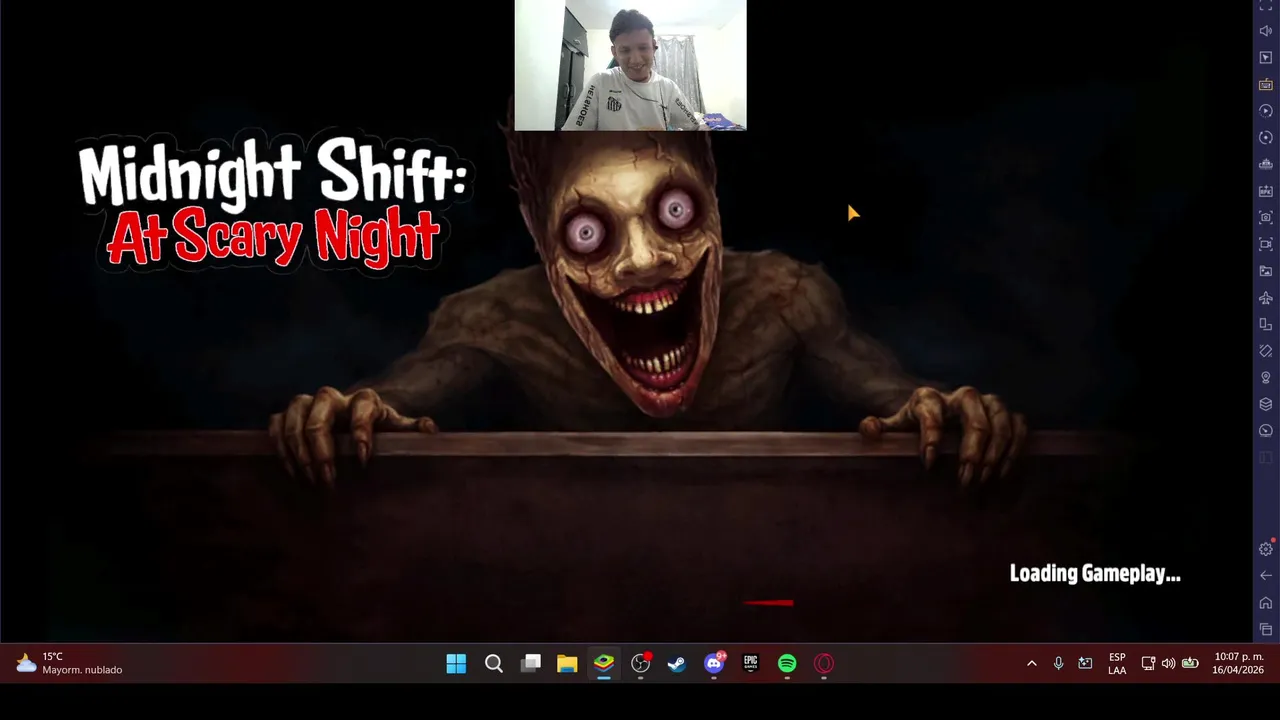Click the airplane icon in BlueStacks sidebar

click(1265, 298)
